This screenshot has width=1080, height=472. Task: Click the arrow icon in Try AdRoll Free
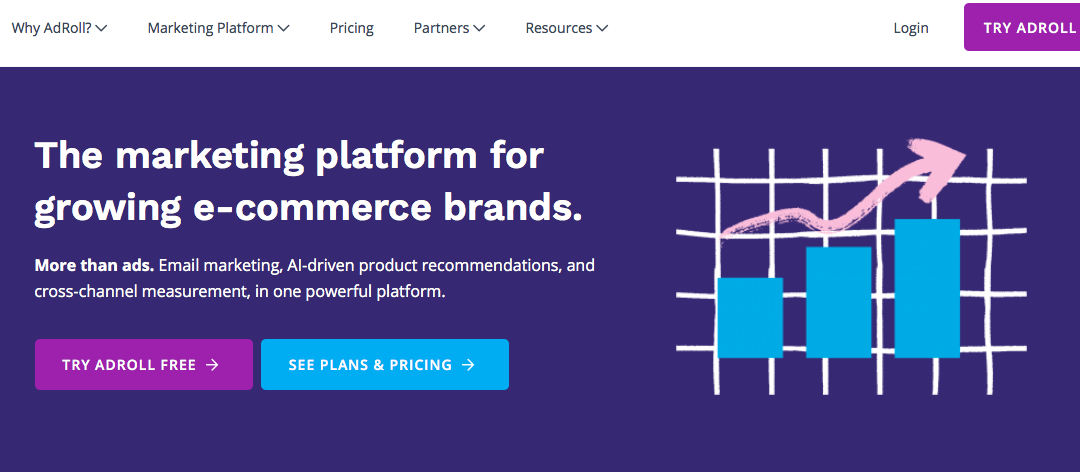click(212, 365)
